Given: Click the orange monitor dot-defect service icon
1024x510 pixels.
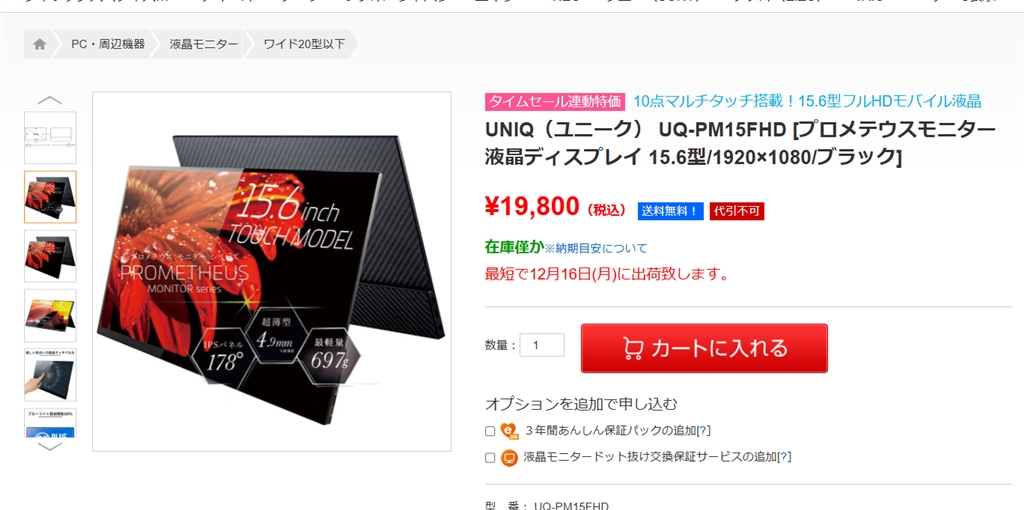Looking at the screenshot, I should pos(509,458).
